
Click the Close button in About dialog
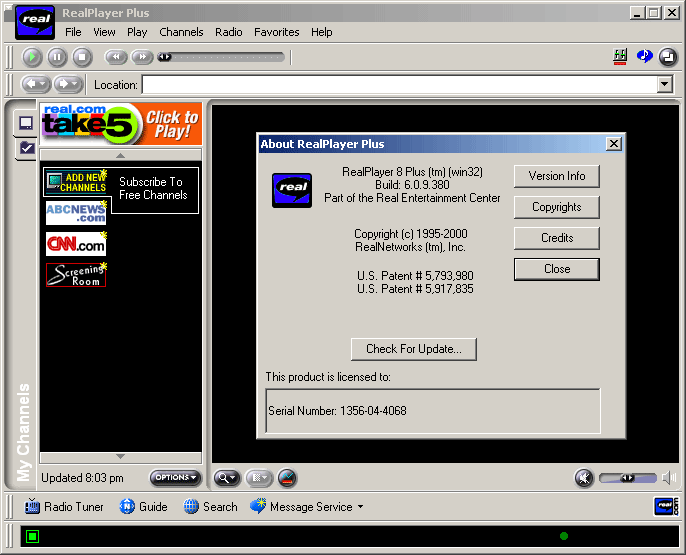point(556,269)
